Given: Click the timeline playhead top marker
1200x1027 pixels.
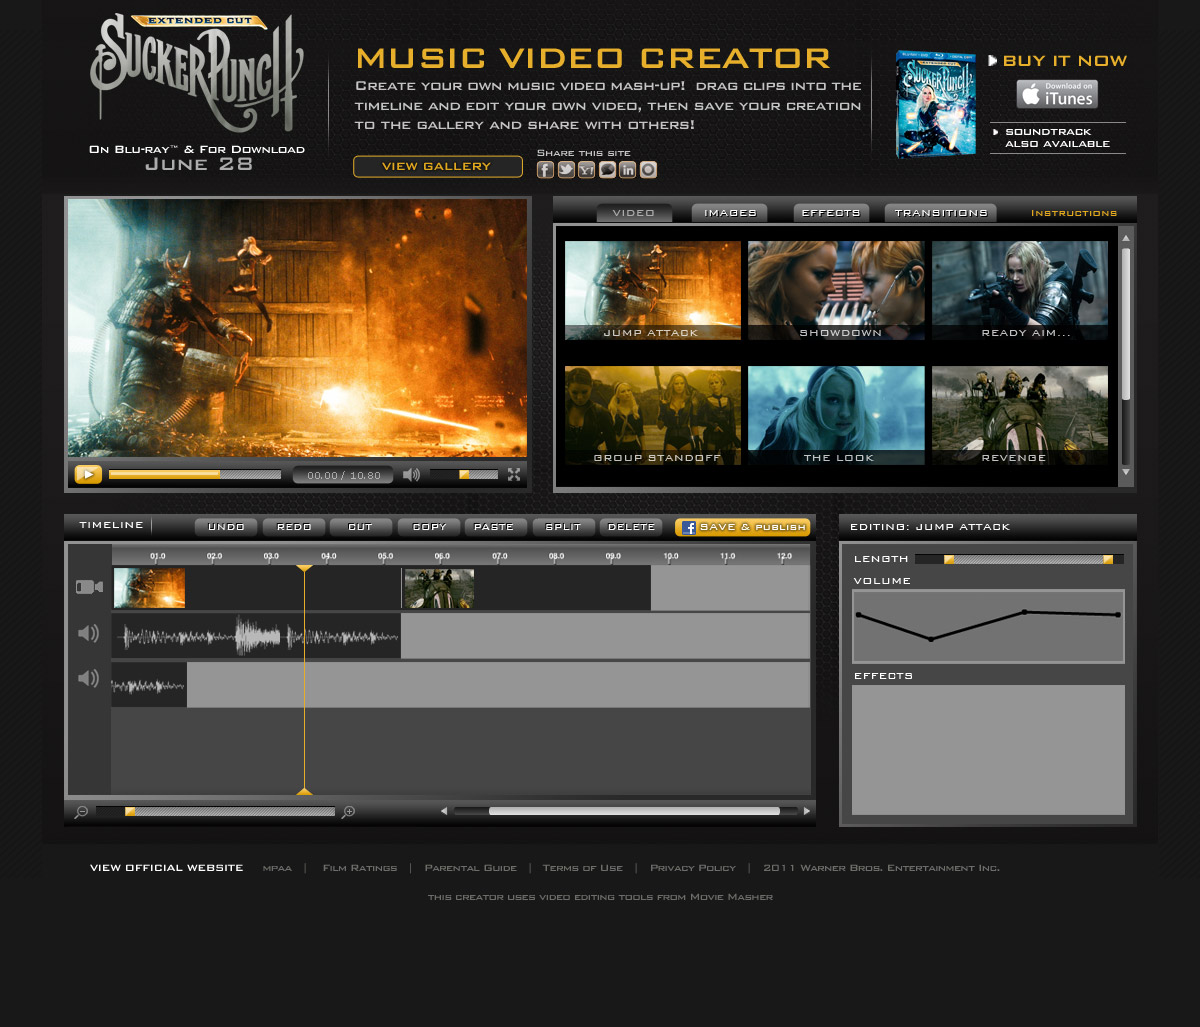Looking at the screenshot, I should click(x=304, y=569).
